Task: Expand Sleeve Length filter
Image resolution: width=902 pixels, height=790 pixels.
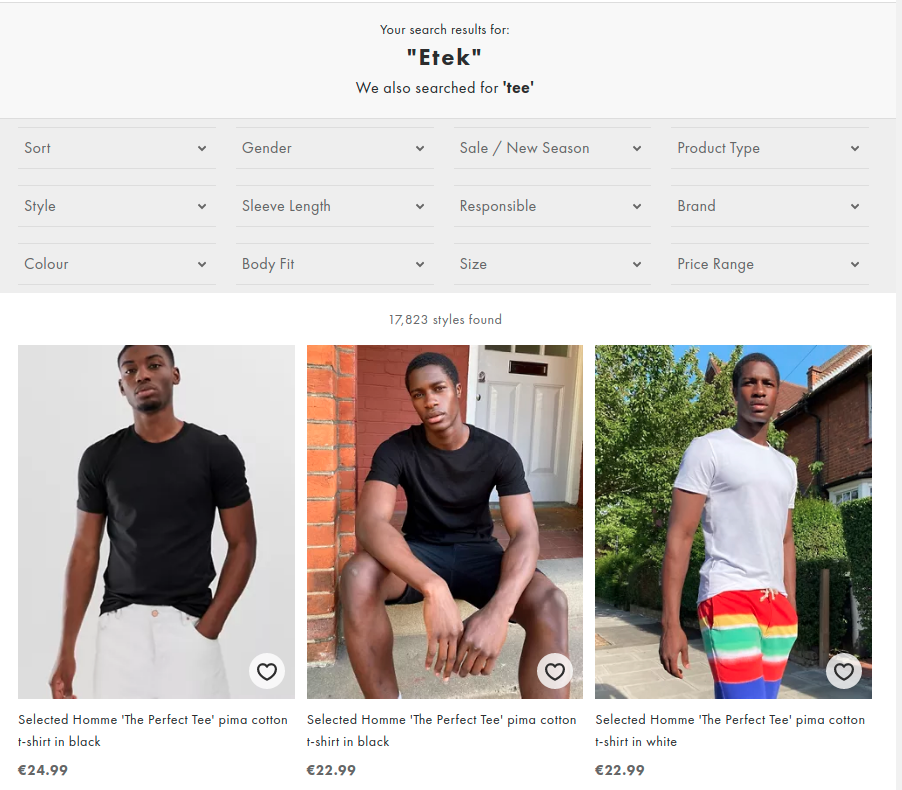Action: pos(335,206)
